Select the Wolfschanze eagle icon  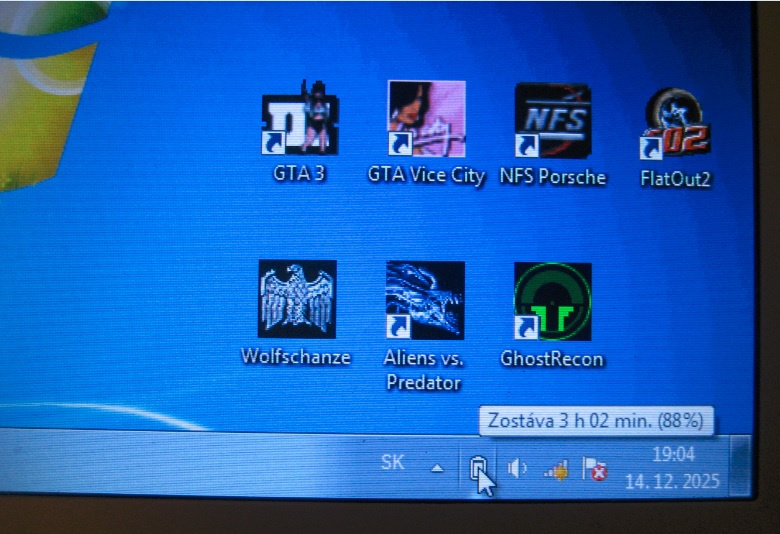[x=297, y=299]
